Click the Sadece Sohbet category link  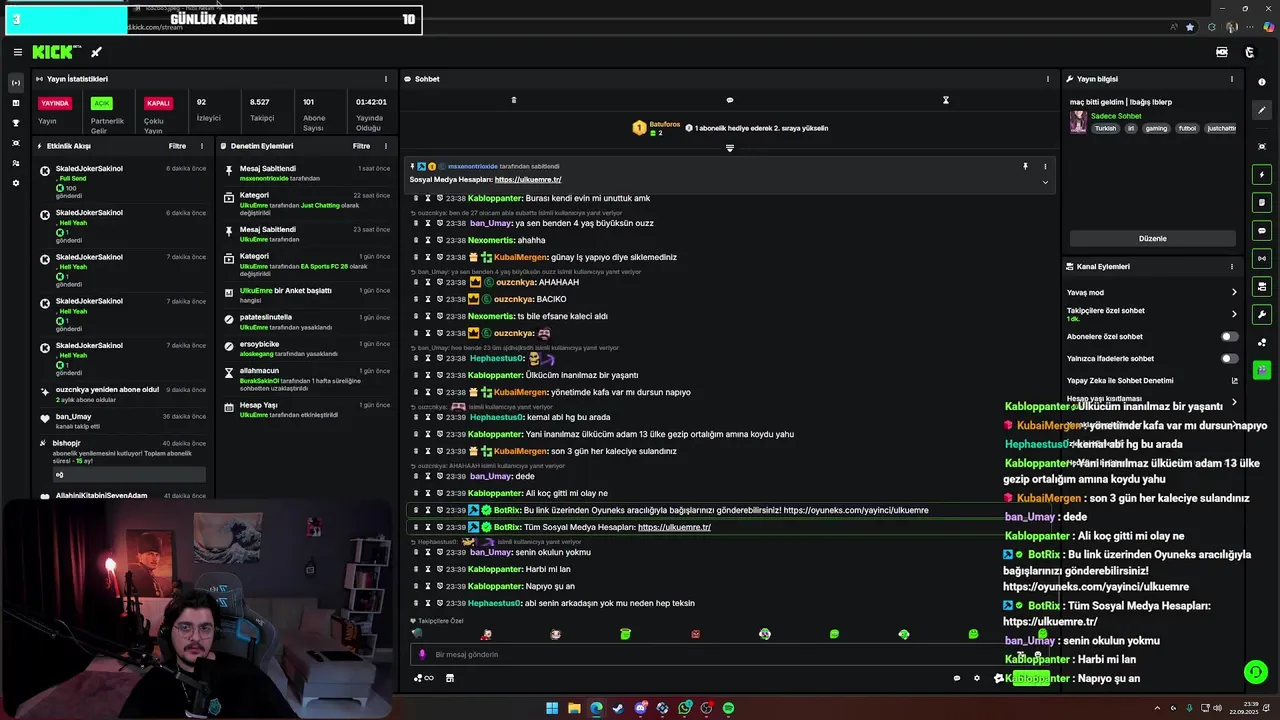1116,116
